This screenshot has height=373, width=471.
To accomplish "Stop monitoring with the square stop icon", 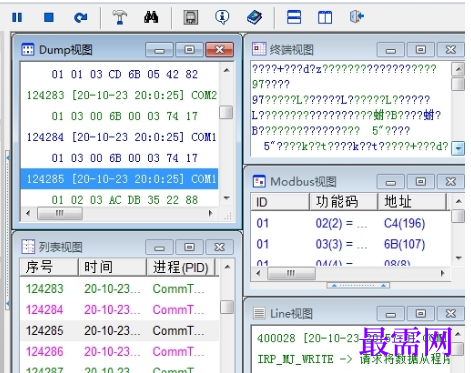I will point(49,17).
